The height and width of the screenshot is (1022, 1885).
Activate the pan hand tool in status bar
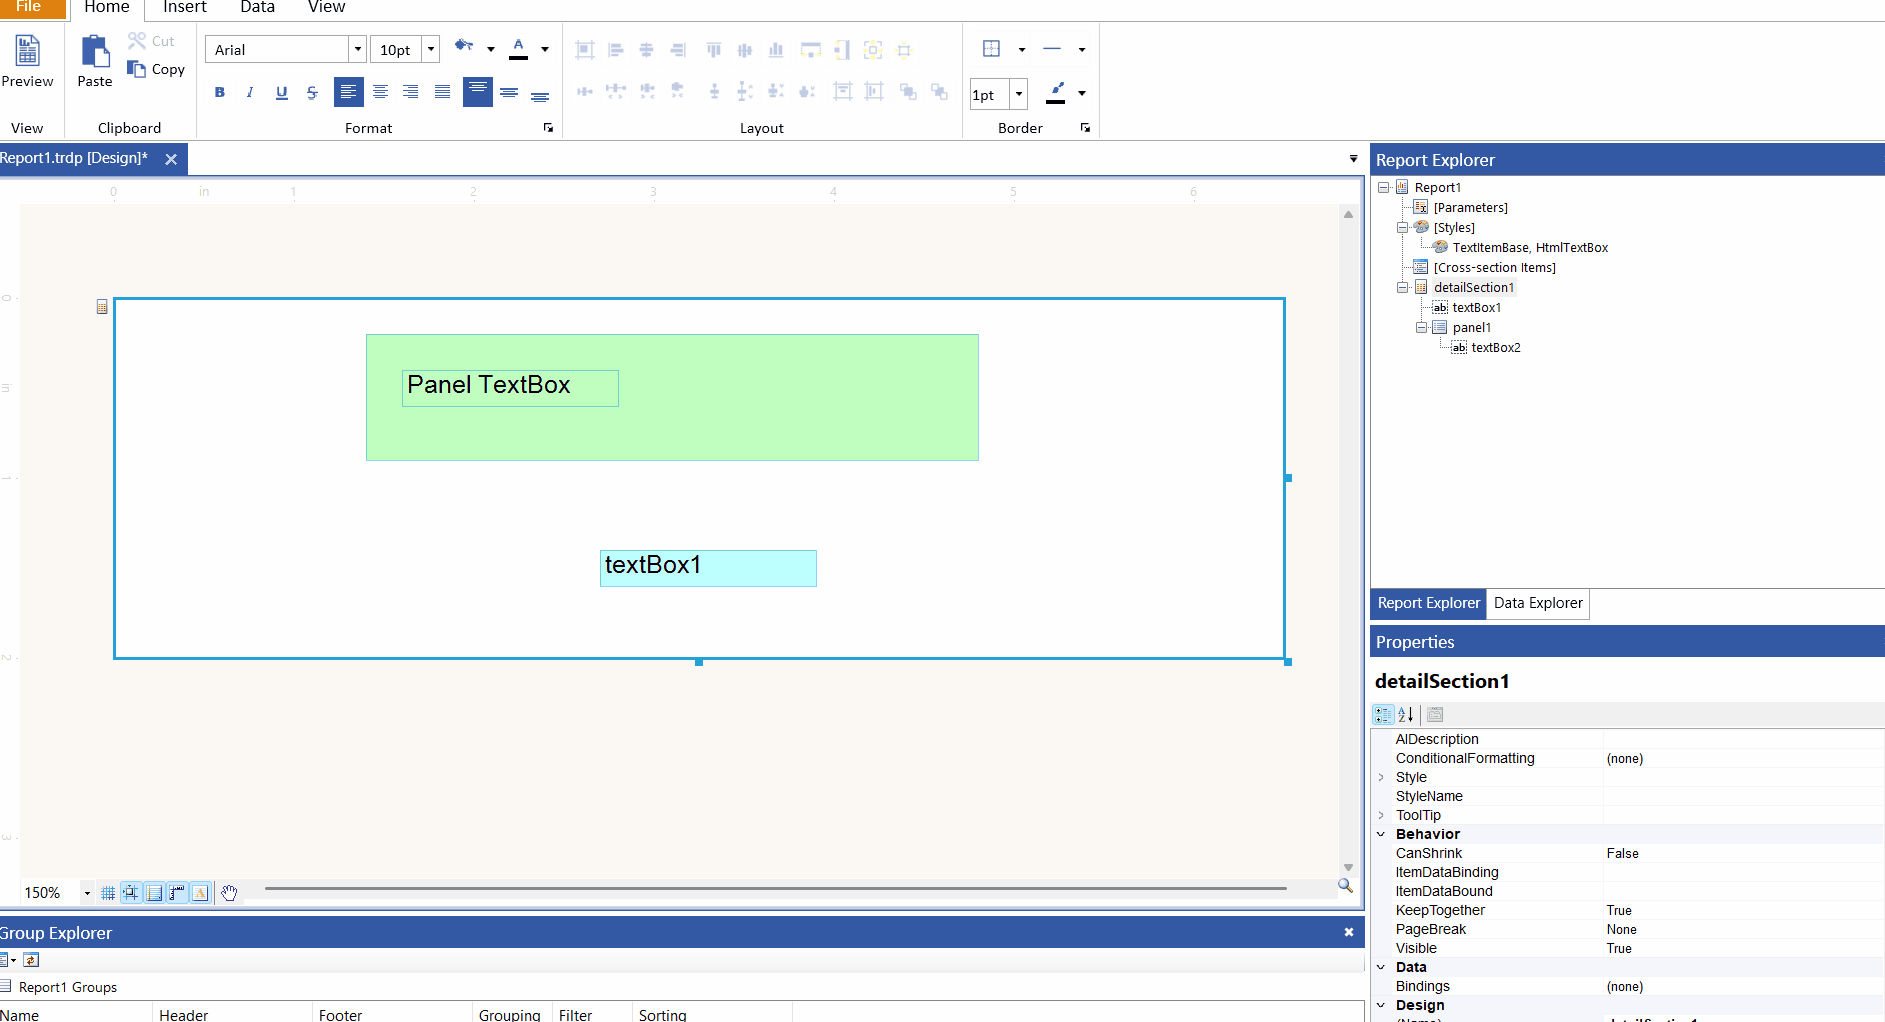pyautogui.click(x=229, y=892)
